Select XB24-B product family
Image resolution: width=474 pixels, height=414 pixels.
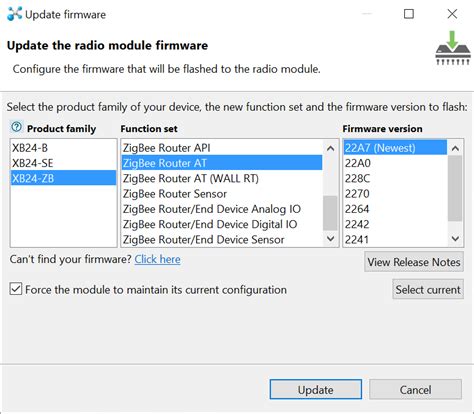tap(63, 148)
